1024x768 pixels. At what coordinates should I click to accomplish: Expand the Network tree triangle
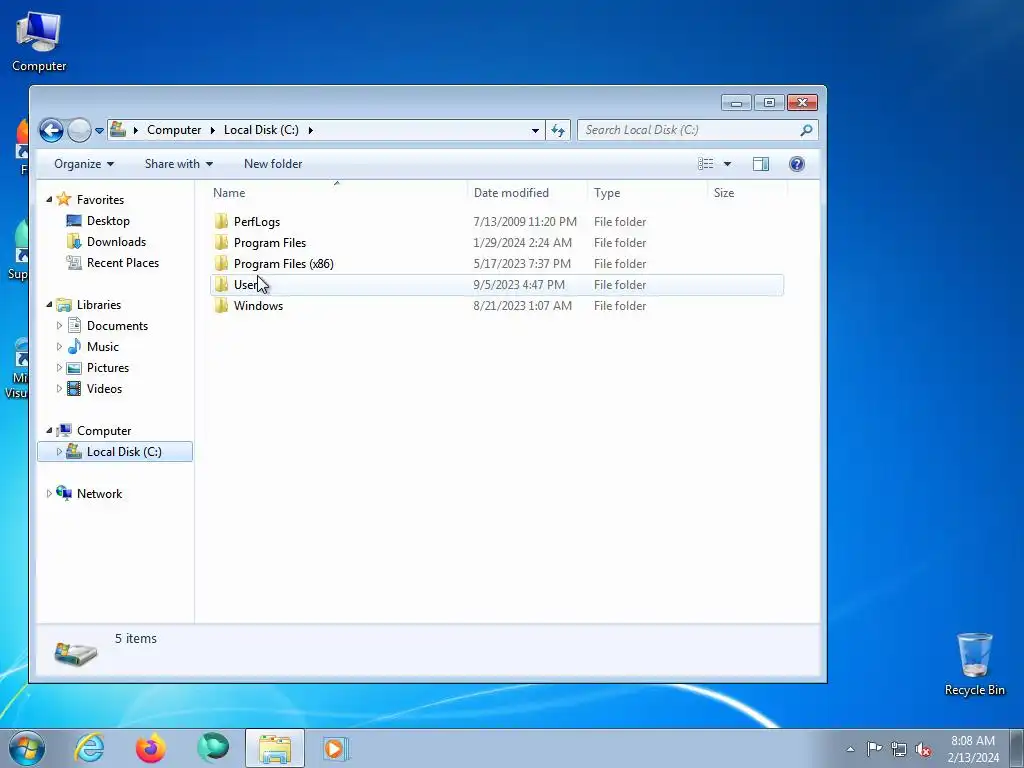pyautogui.click(x=49, y=494)
